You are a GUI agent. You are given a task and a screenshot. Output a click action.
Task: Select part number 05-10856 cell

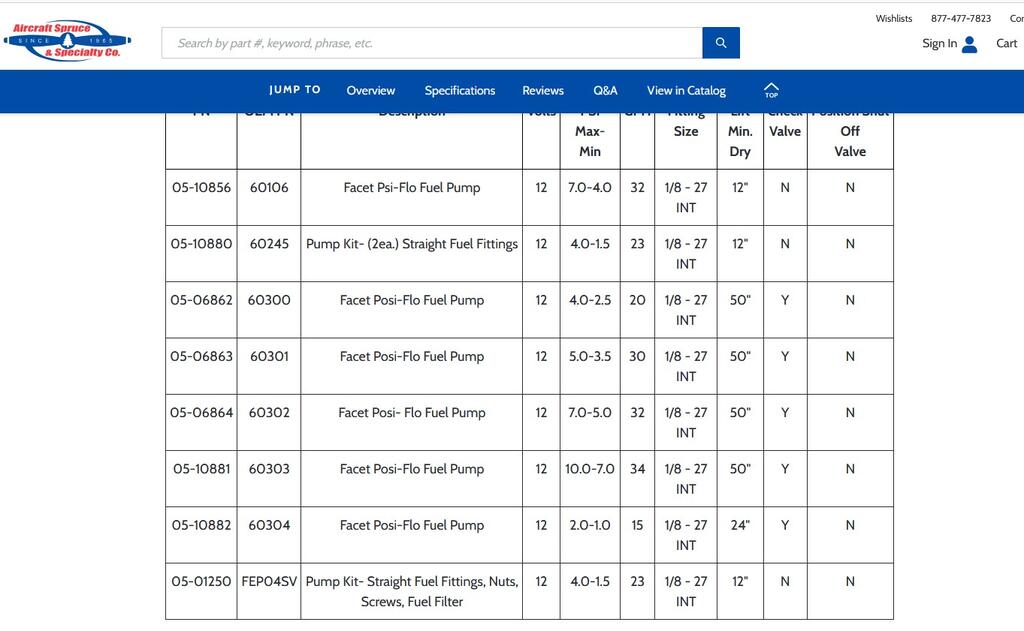pos(201,188)
